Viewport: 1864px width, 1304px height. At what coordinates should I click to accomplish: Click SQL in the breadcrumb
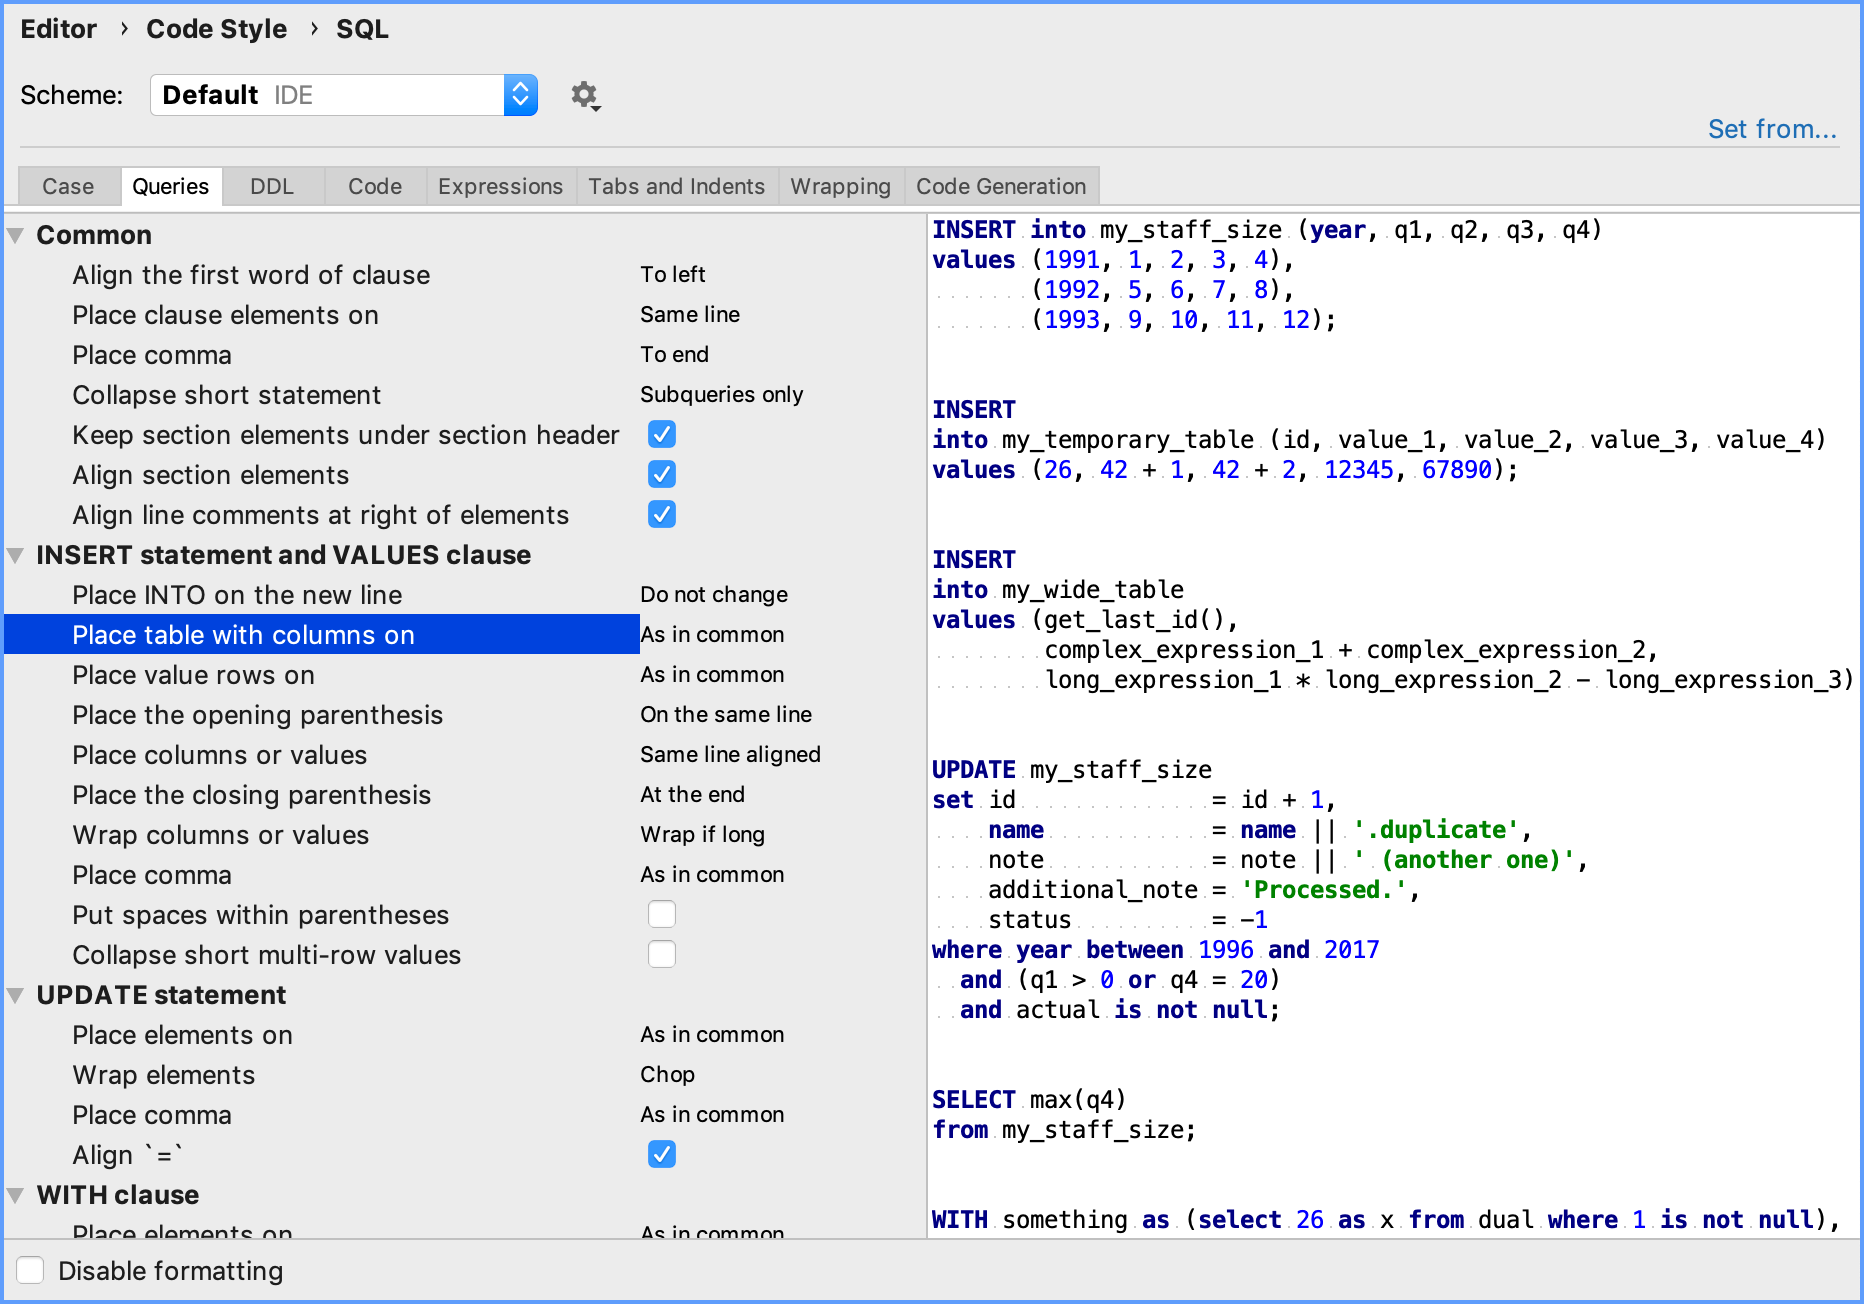coord(362,29)
